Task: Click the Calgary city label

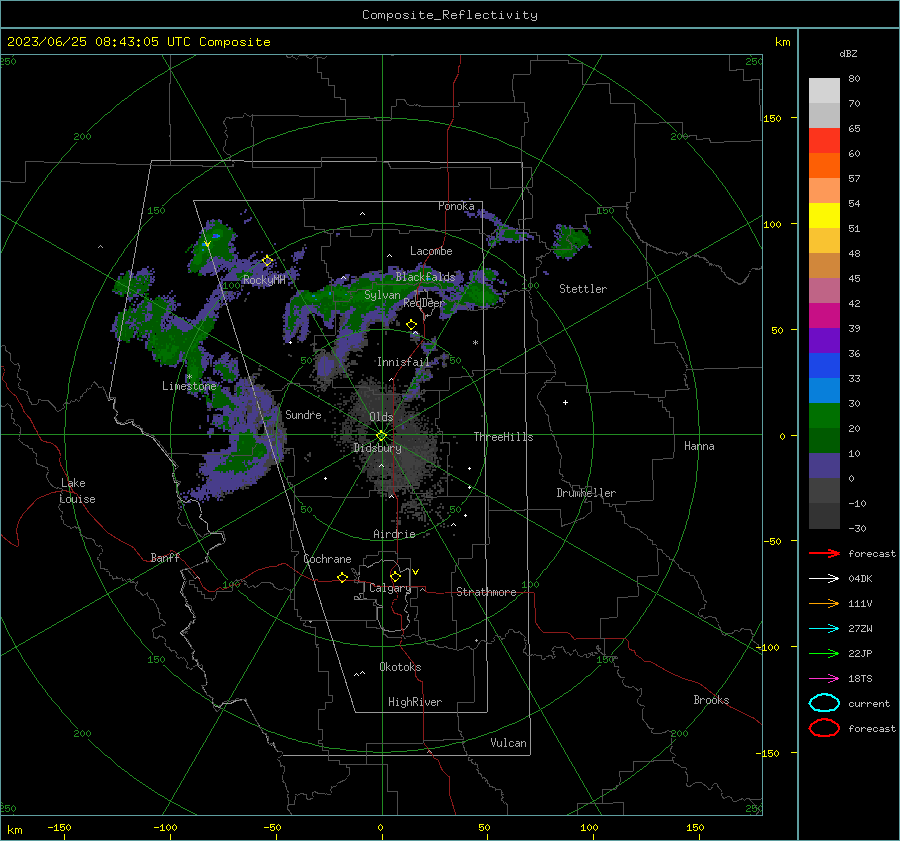Action: coord(390,588)
